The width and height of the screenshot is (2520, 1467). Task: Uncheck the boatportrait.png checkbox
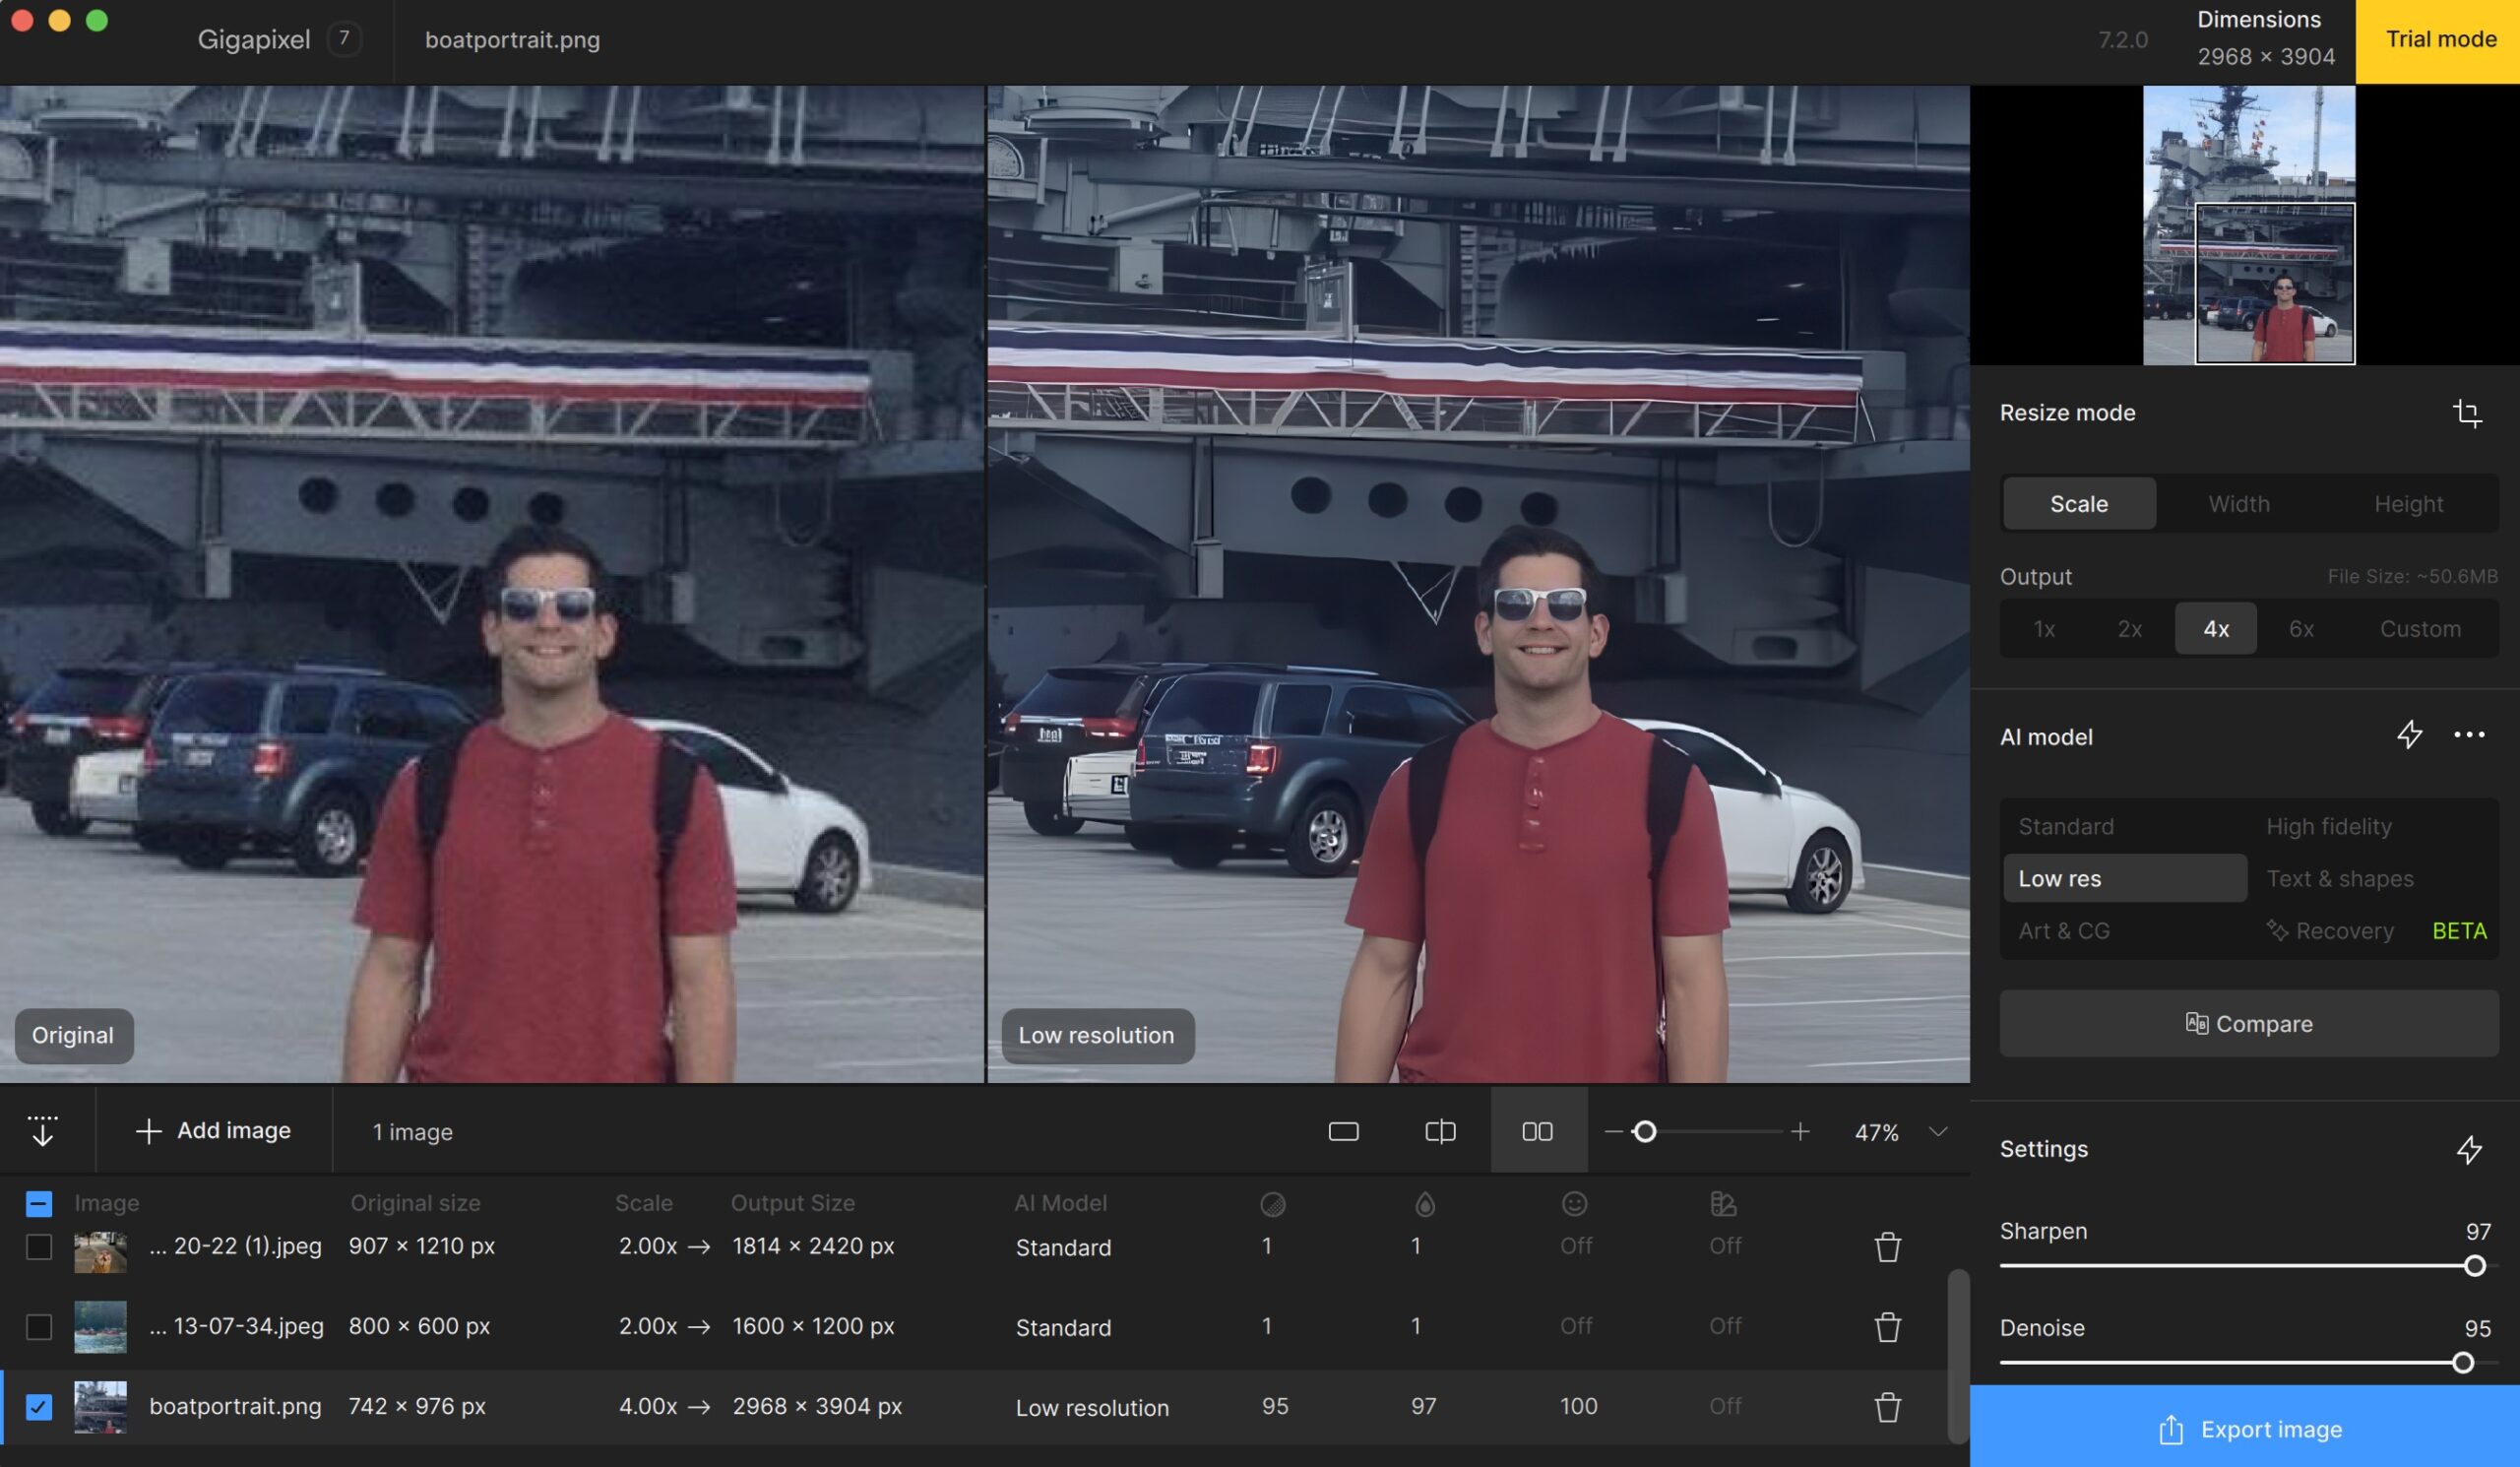tap(39, 1407)
